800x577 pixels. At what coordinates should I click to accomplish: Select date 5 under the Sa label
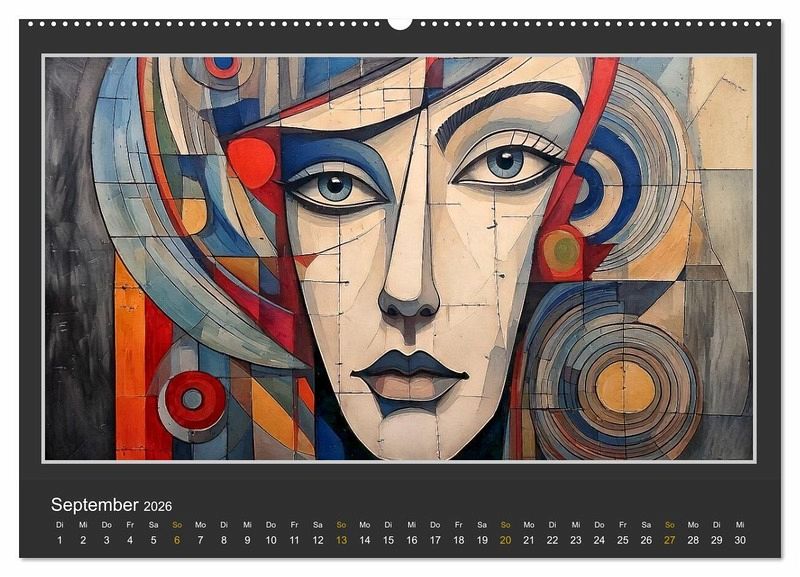pyautogui.click(x=153, y=540)
